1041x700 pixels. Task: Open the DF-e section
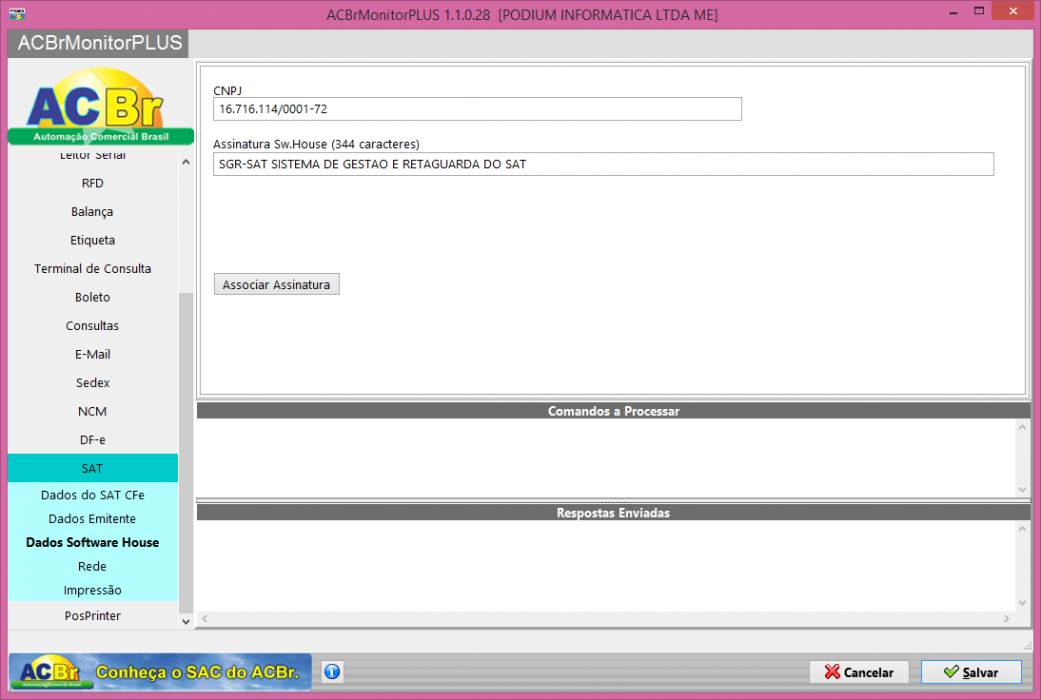tap(92, 440)
